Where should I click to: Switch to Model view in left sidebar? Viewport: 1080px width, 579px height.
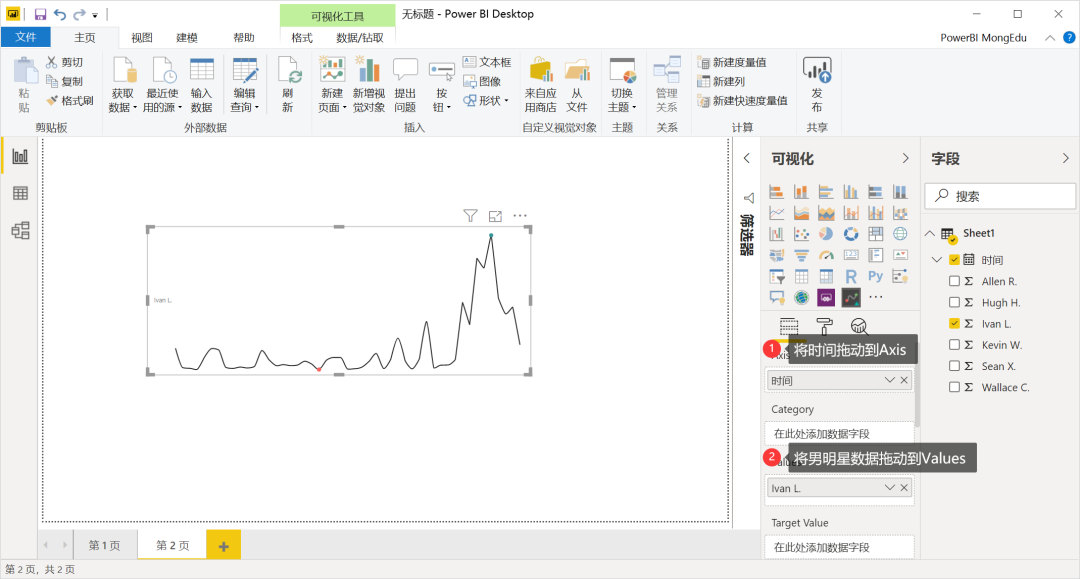click(20, 231)
